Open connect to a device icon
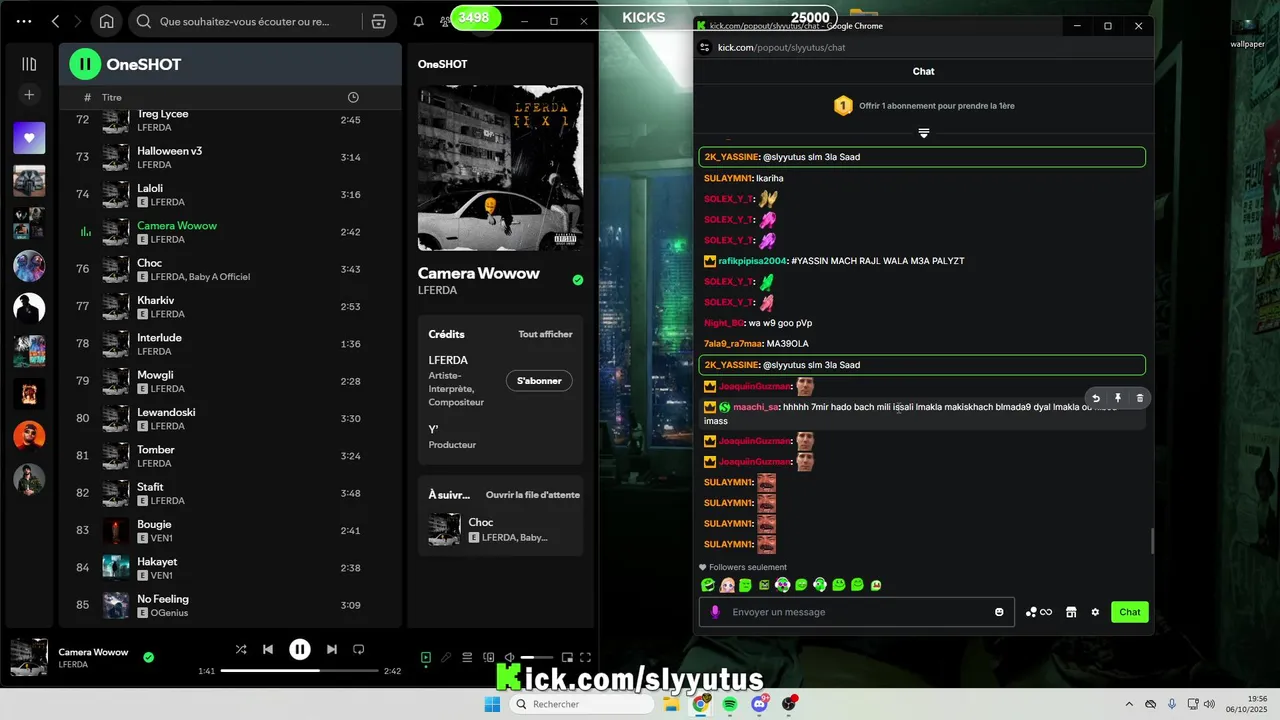The image size is (1280, 720). (488, 657)
